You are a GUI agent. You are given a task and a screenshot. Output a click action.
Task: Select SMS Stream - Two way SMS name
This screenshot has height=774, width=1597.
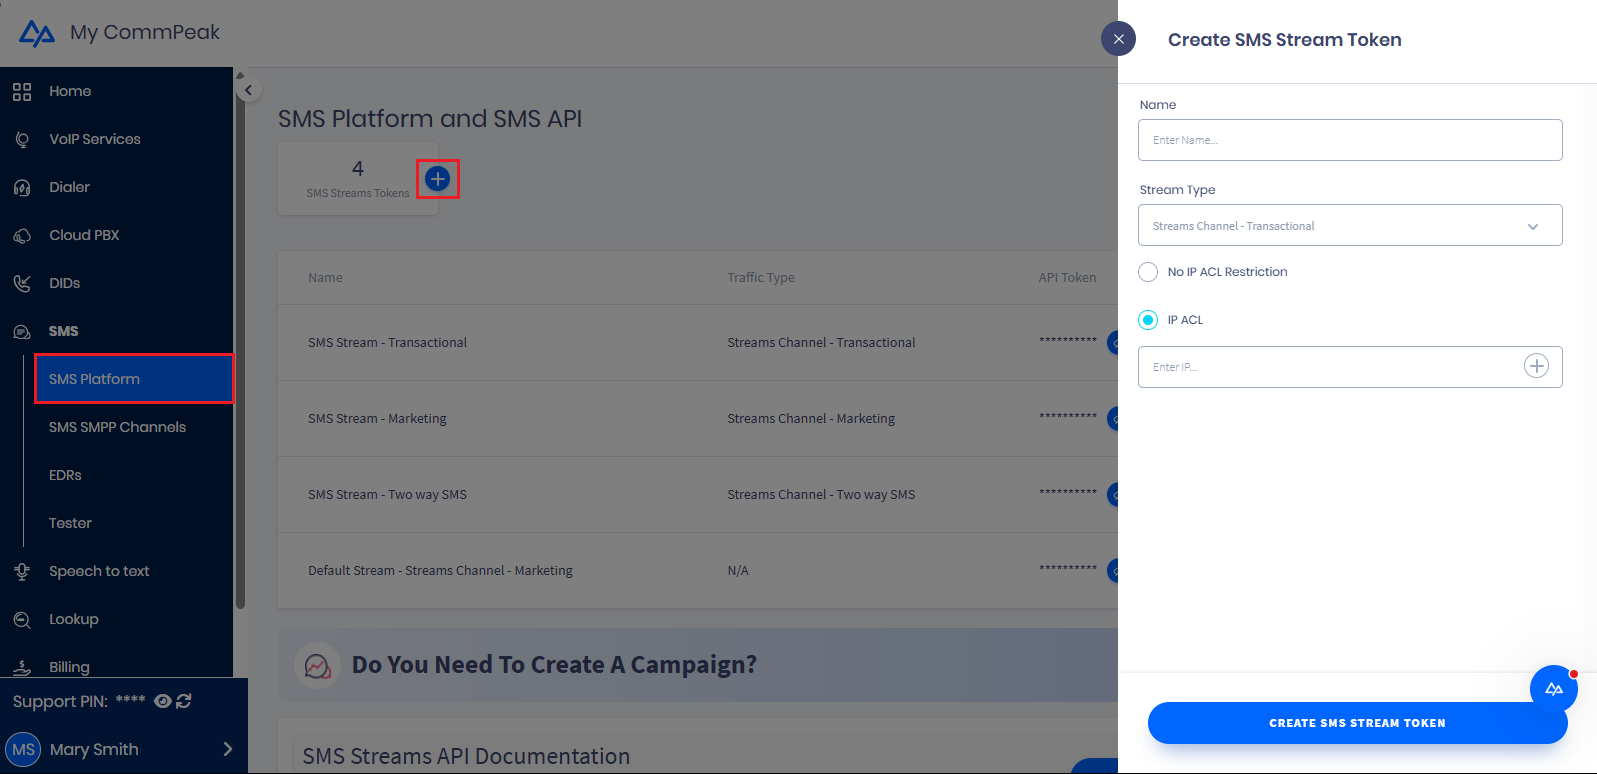pos(387,494)
